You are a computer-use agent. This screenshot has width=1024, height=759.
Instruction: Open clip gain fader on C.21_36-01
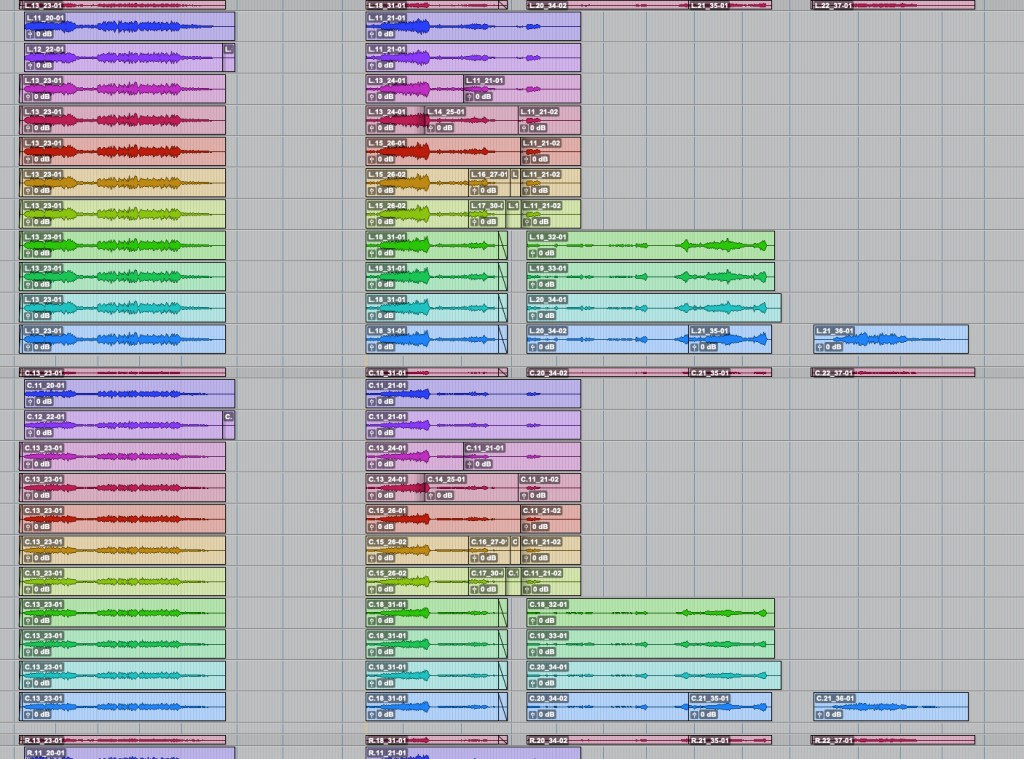pyautogui.click(x=821, y=714)
